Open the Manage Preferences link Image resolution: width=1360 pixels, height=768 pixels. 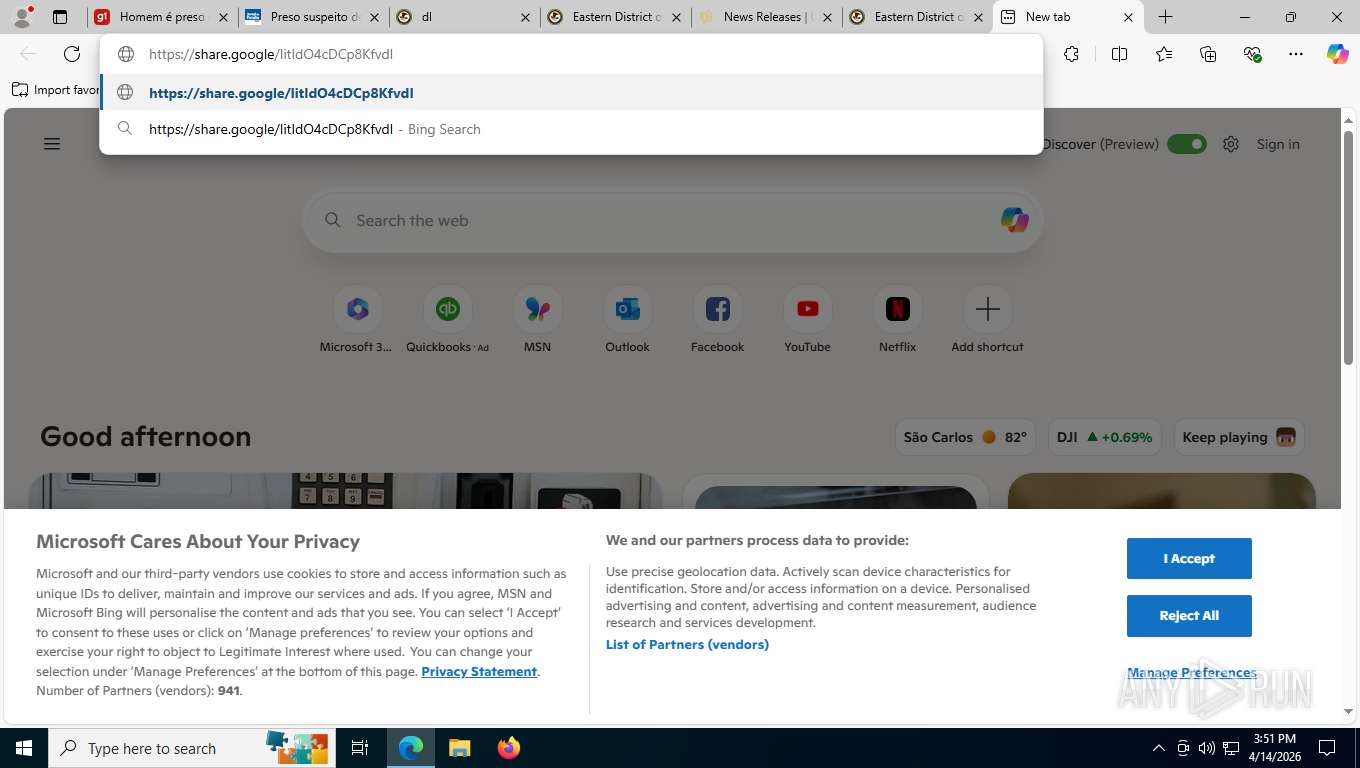pos(1192,673)
